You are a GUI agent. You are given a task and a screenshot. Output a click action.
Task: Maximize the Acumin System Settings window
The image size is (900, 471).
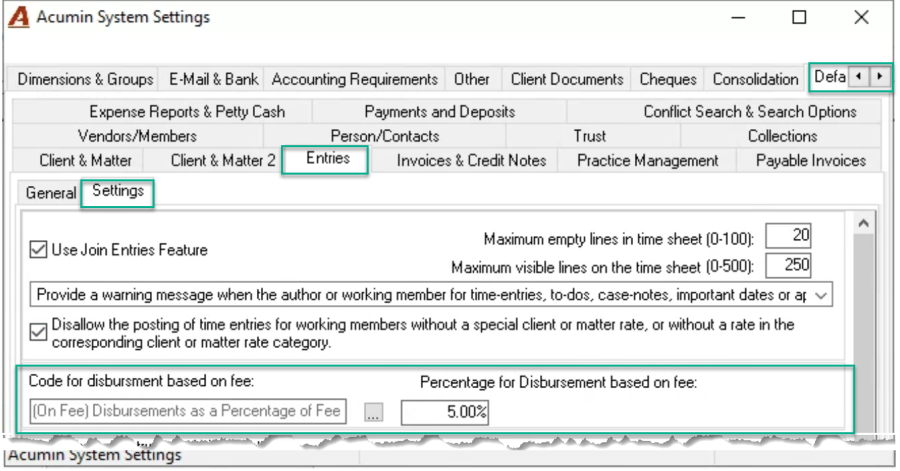coord(799,18)
